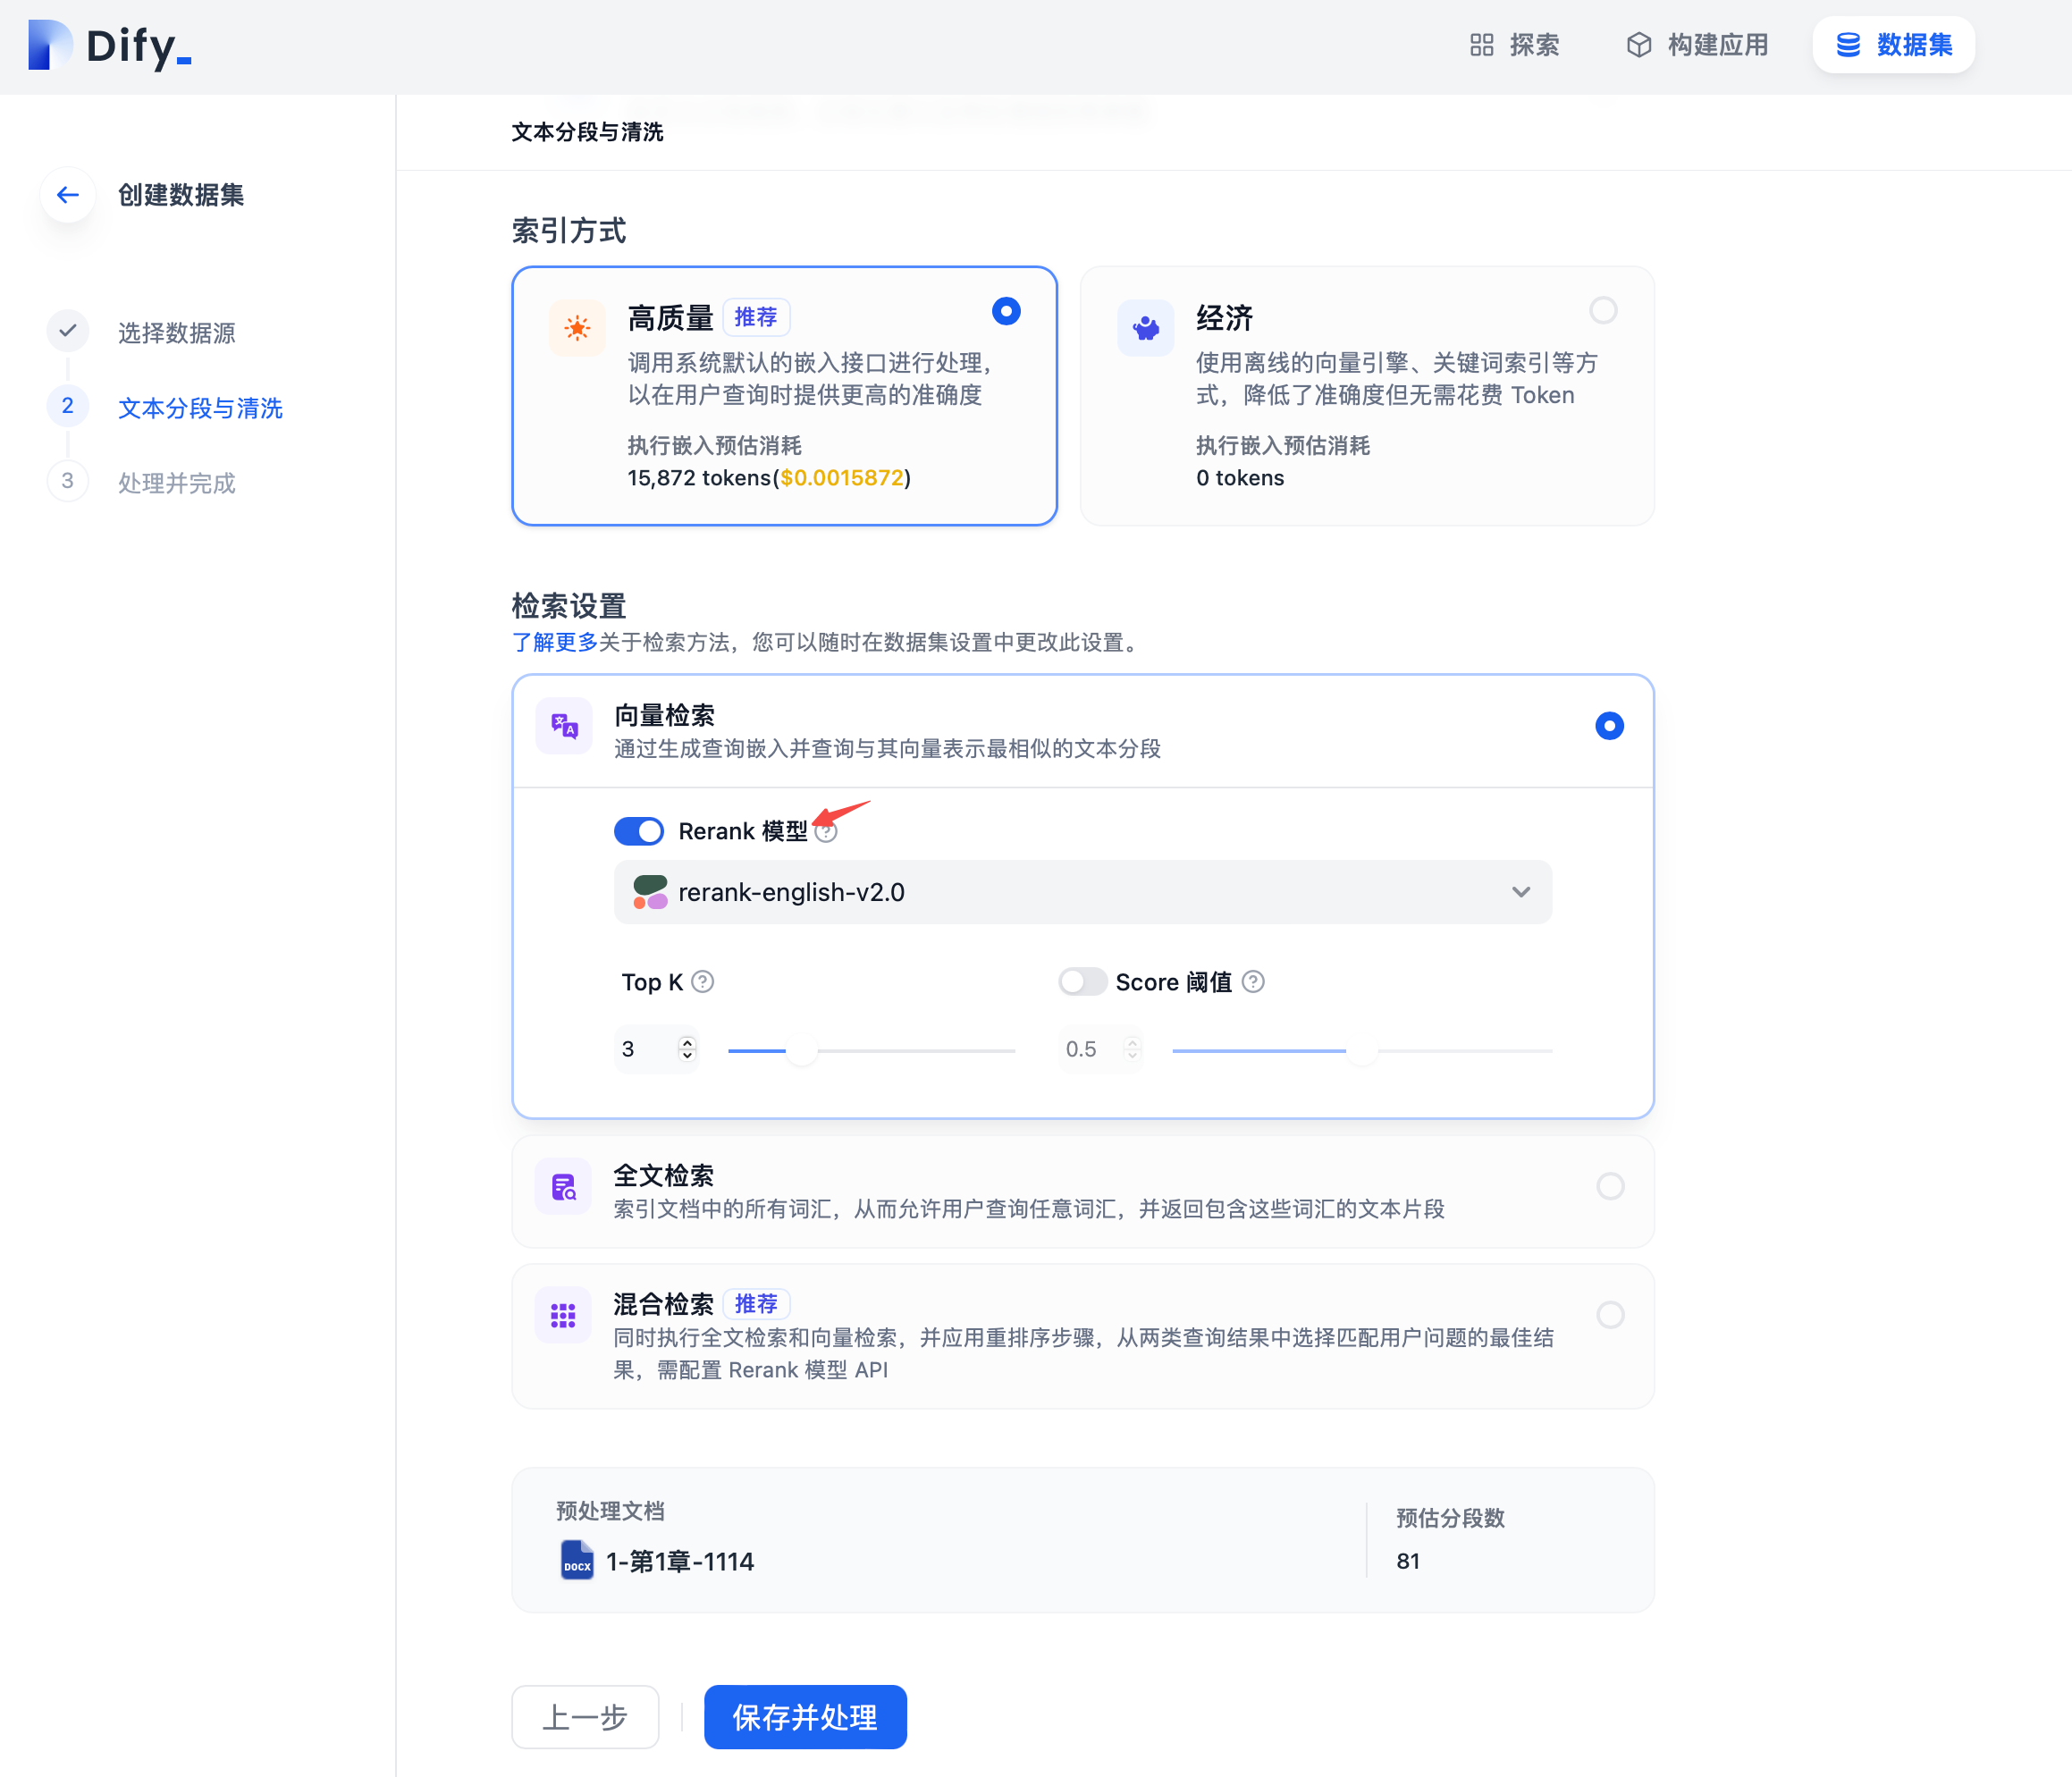This screenshot has height=1777, width=2072.
Task: Click the Top K value input field
Action: [657, 1049]
